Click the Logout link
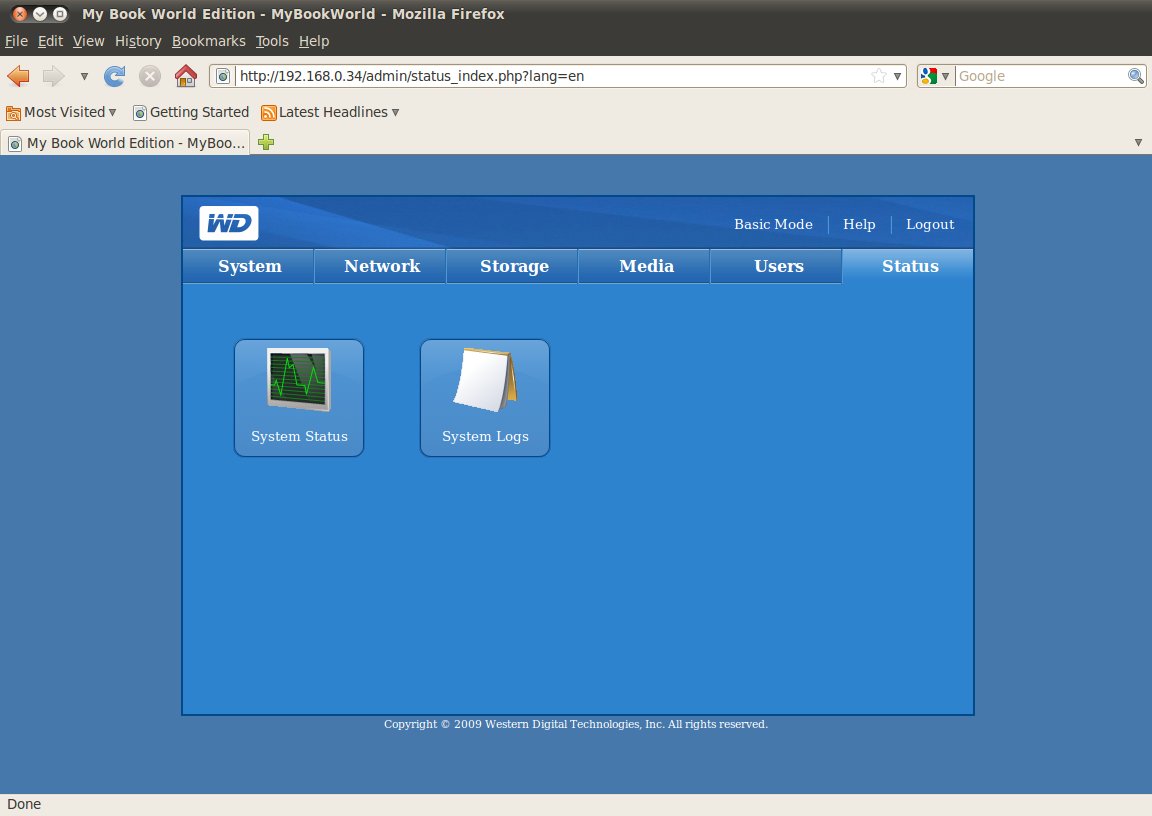 929,224
